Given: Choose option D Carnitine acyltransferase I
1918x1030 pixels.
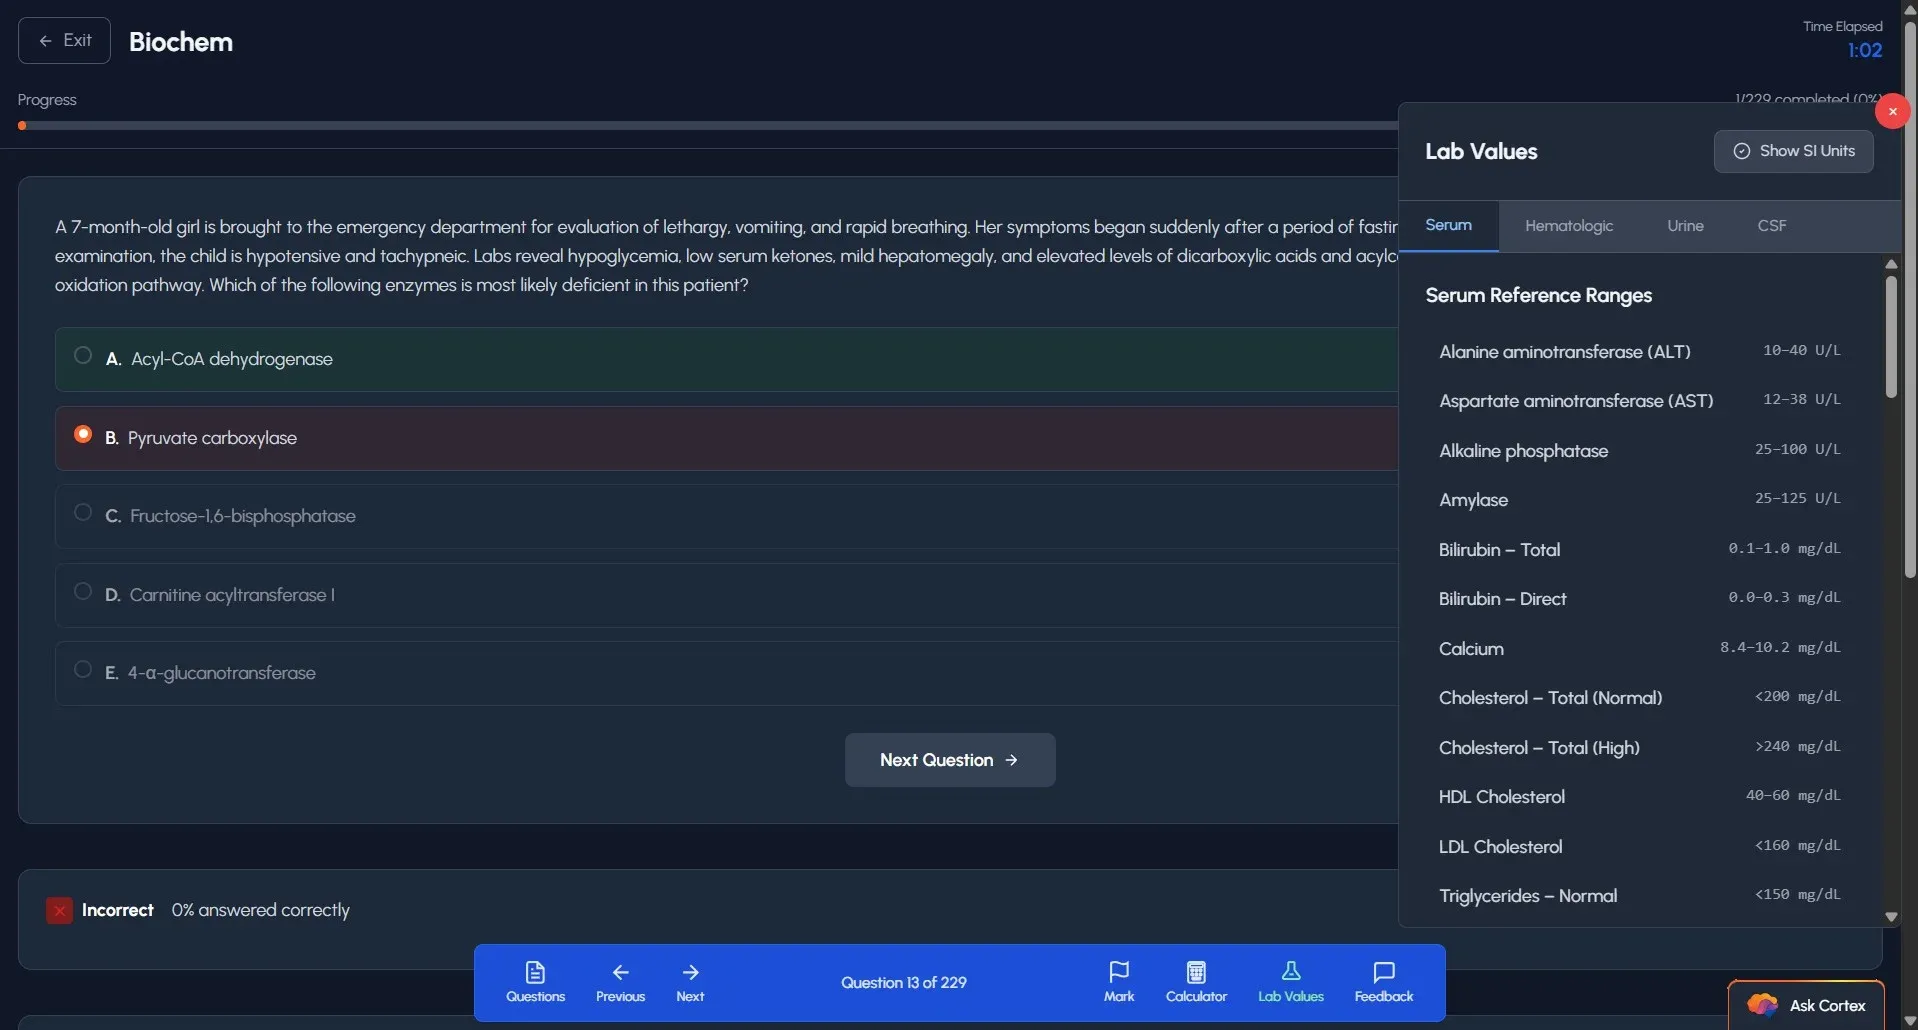Looking at the screenshot, I should click(83, 592).
